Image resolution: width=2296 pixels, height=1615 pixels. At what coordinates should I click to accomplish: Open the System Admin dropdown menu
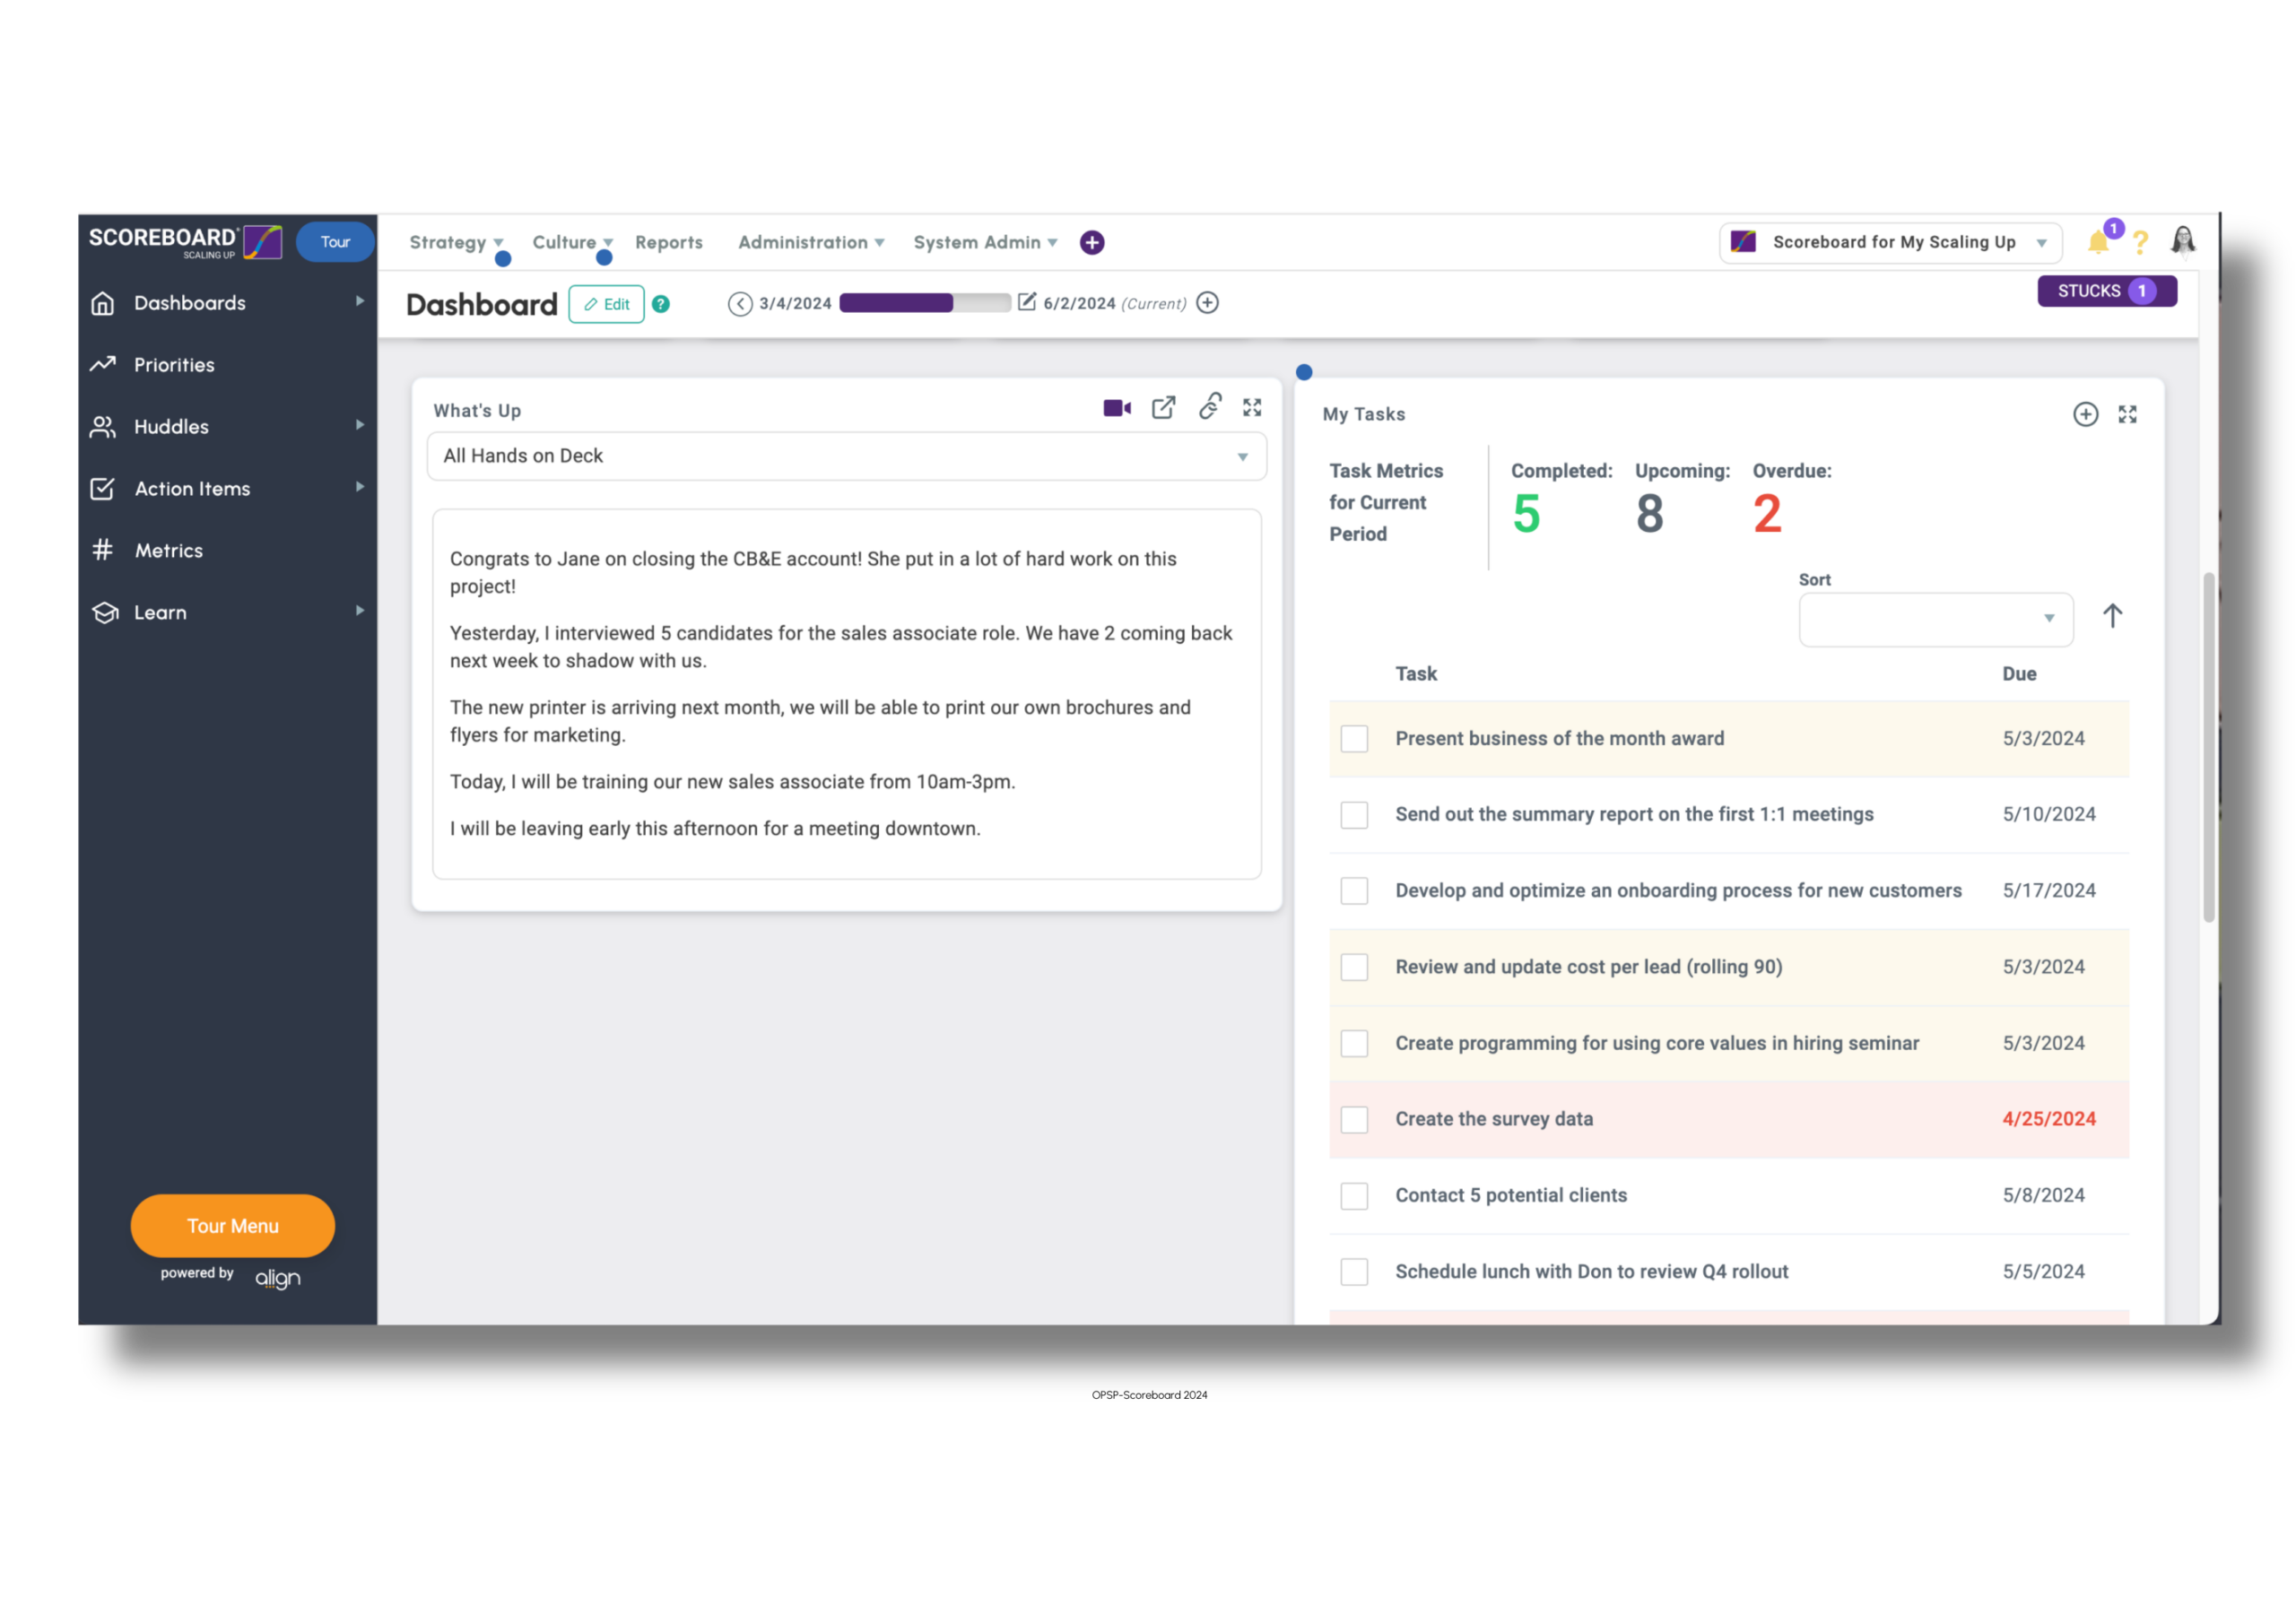[x=985, y=243]
